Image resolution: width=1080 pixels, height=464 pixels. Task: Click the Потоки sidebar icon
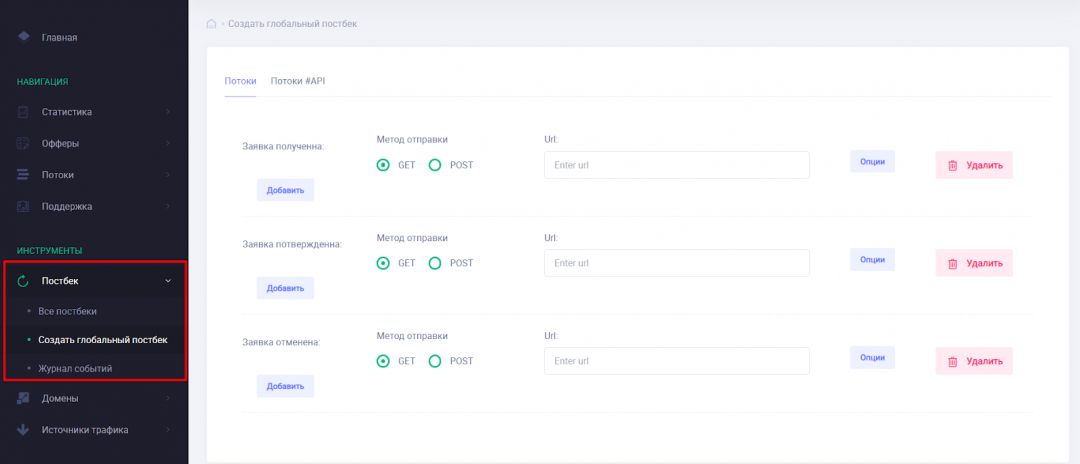(23, 175)
